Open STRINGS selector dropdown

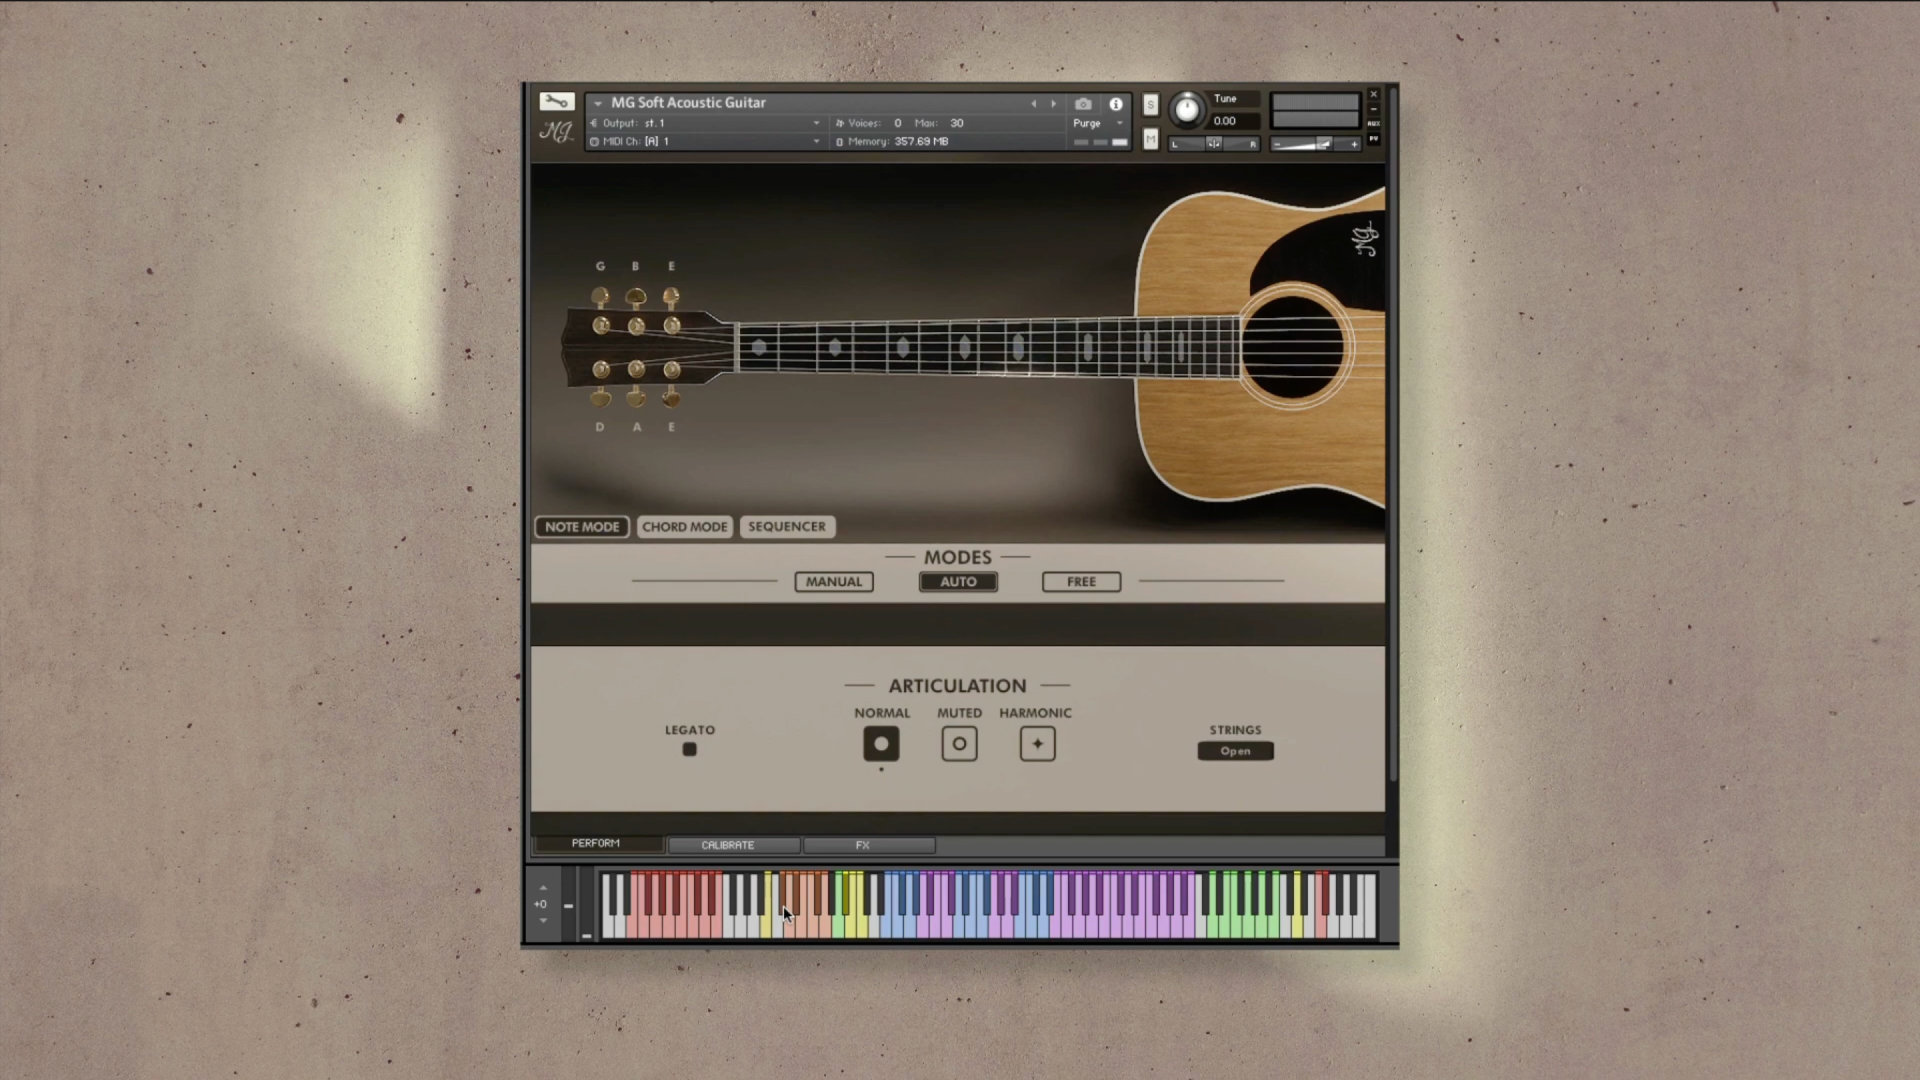(x=1236, y=749)
